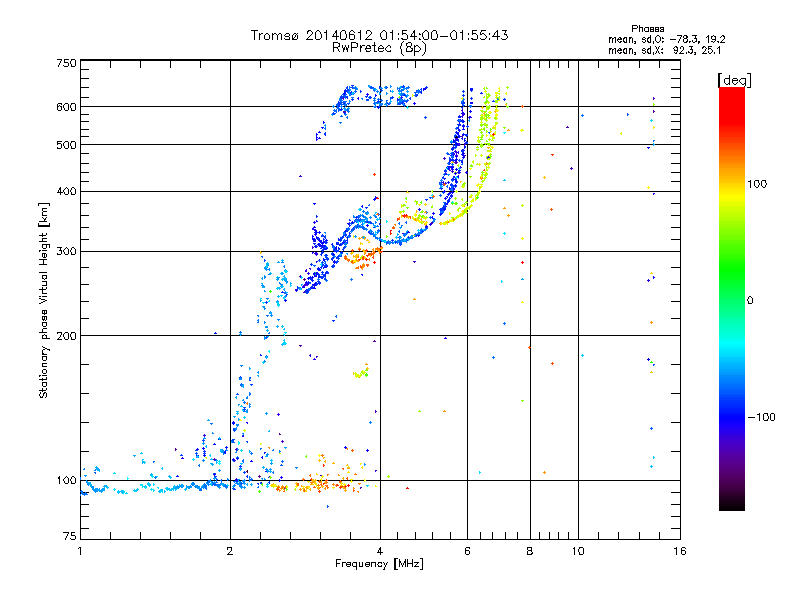Click the rainbow phase colorbar
The width and height of the screenshot is (800, 600).
732,298
